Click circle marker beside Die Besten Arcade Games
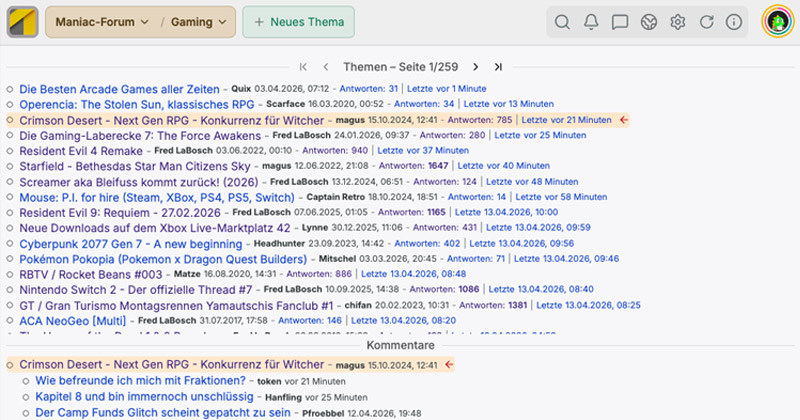The width and height of the screenshot is (800, 420). point(10,89)
